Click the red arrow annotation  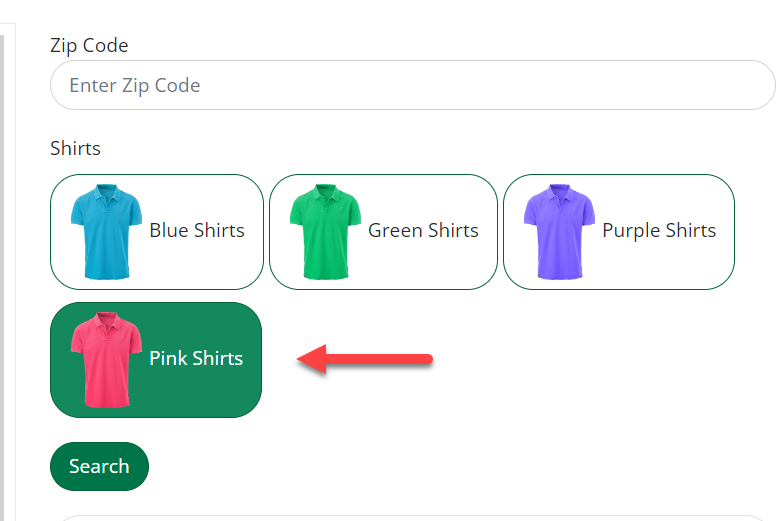tap(365, 359)
